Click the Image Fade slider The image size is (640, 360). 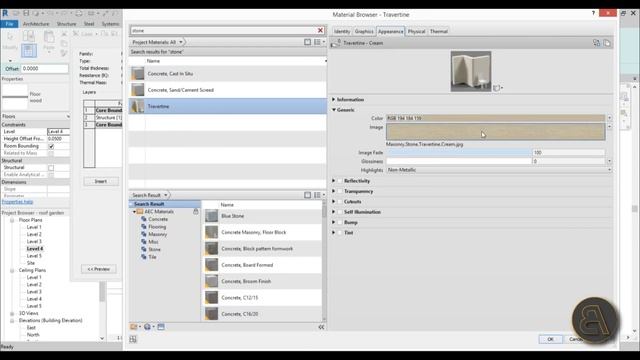pyautogui.click(x=459, y=153)
